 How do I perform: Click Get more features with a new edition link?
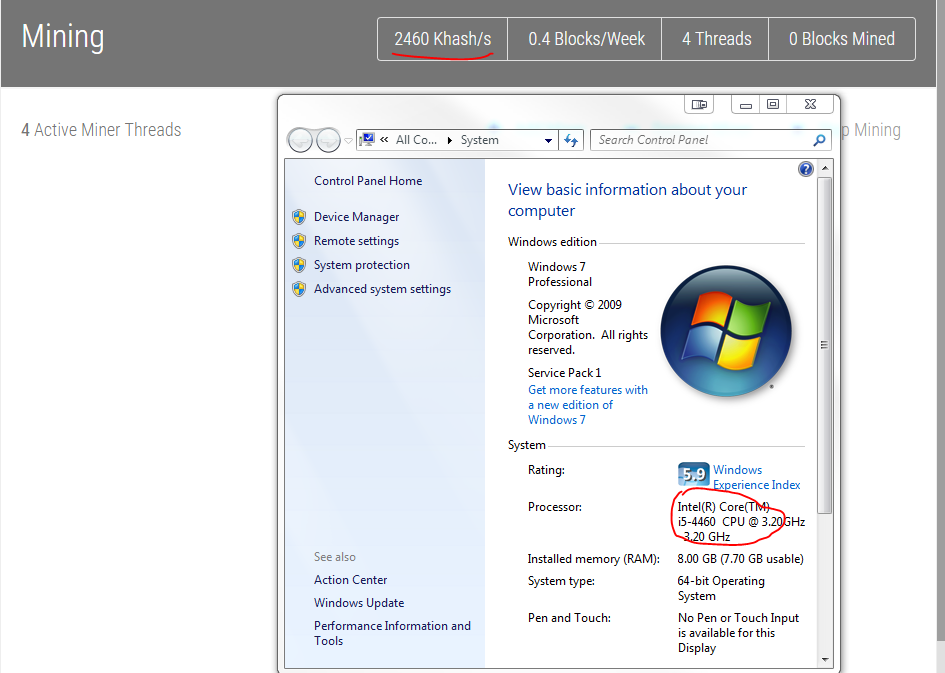588,405
